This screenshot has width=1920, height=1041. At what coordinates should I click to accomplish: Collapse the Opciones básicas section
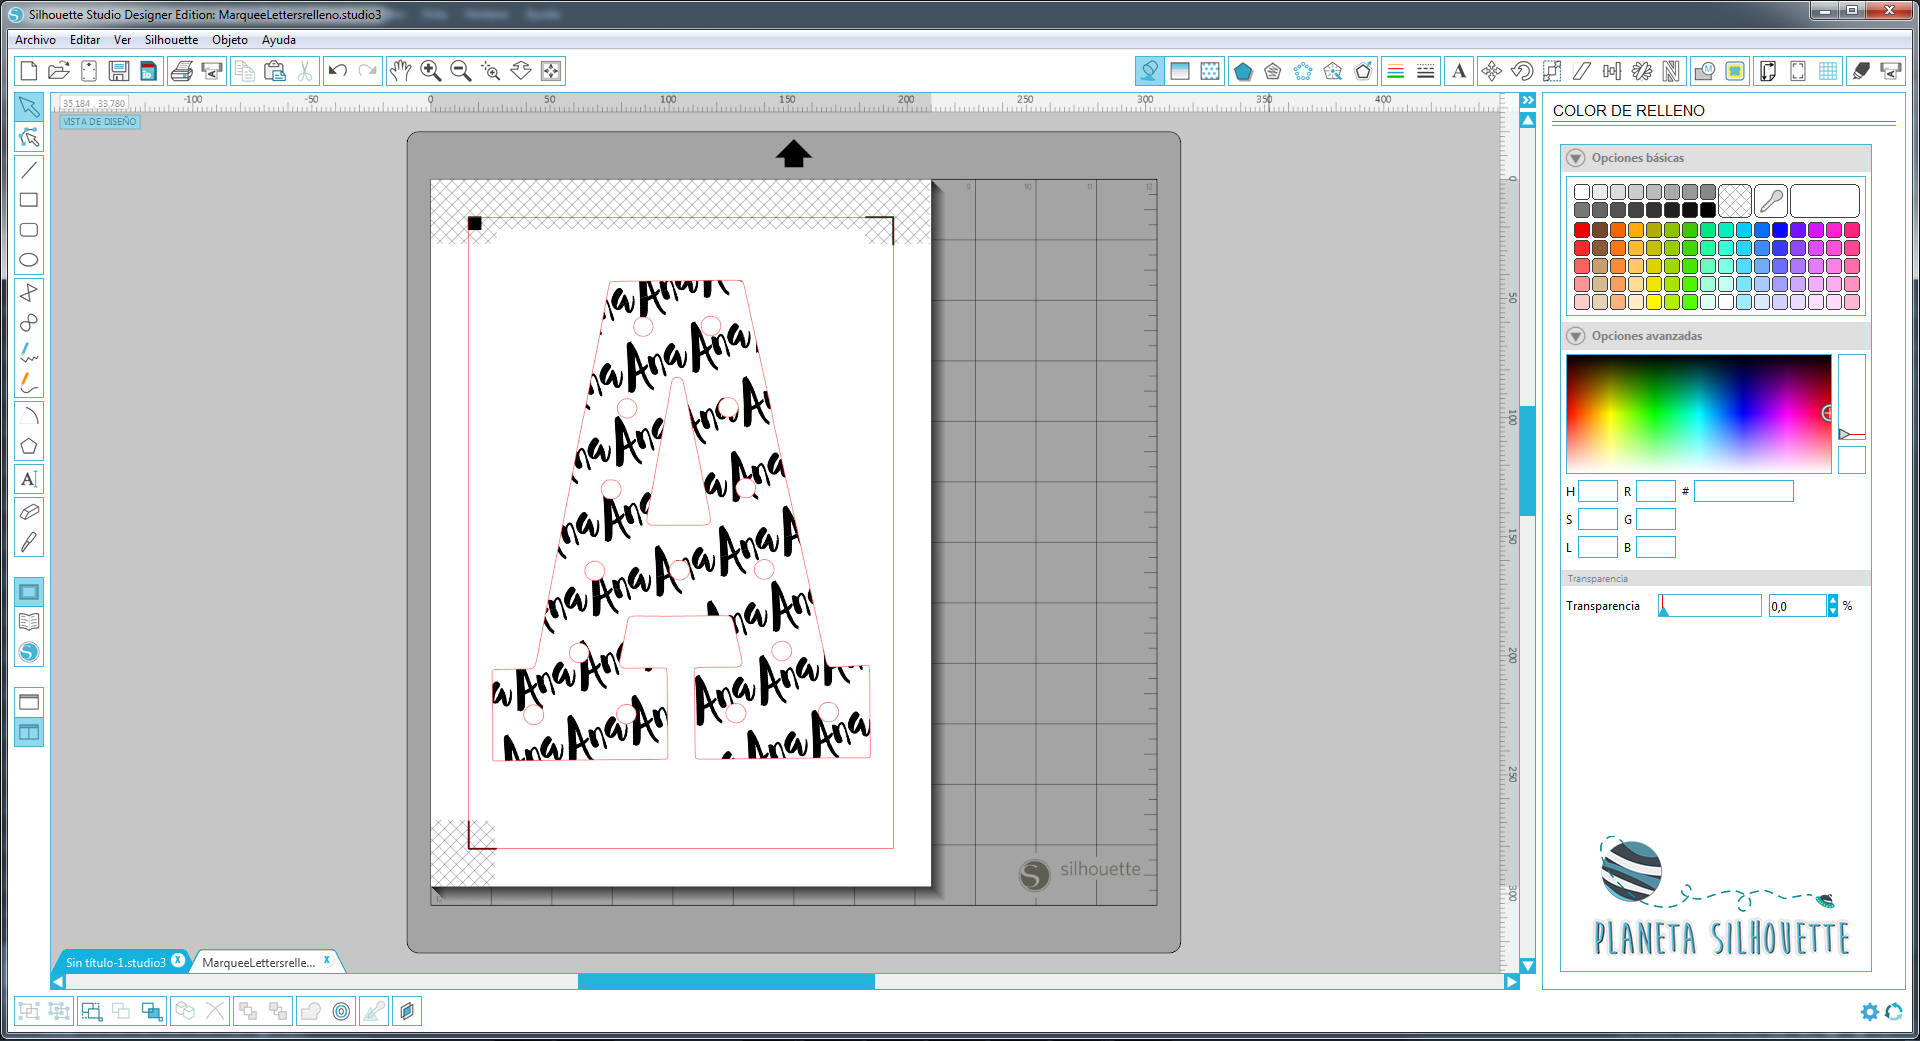tap(1576, 158)
